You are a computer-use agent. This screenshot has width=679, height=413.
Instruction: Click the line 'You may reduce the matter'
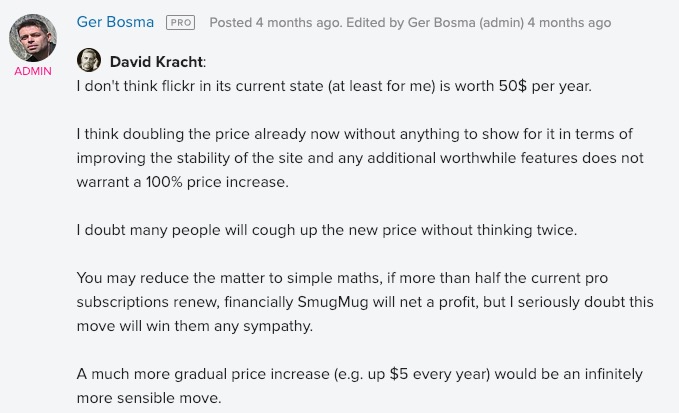[342, 278]
